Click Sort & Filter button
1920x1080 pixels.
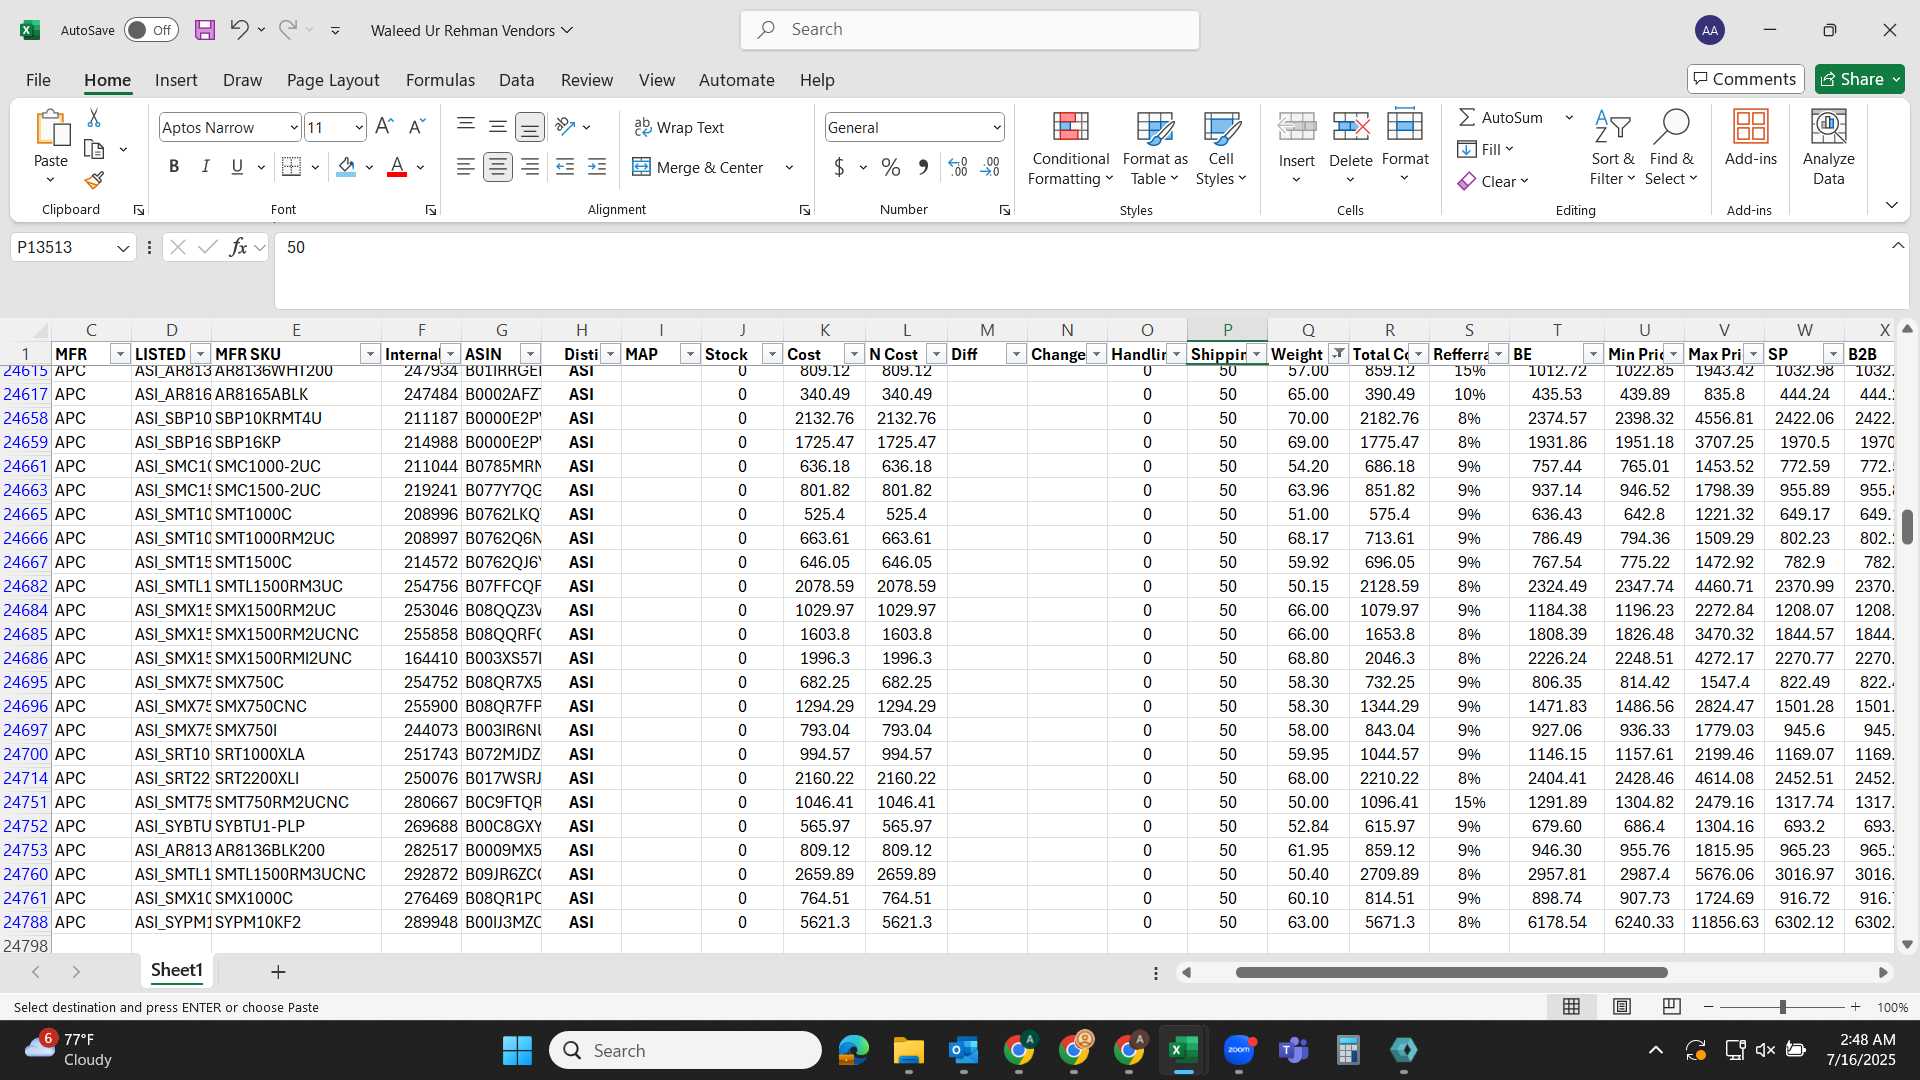[x=1613, y=148]
